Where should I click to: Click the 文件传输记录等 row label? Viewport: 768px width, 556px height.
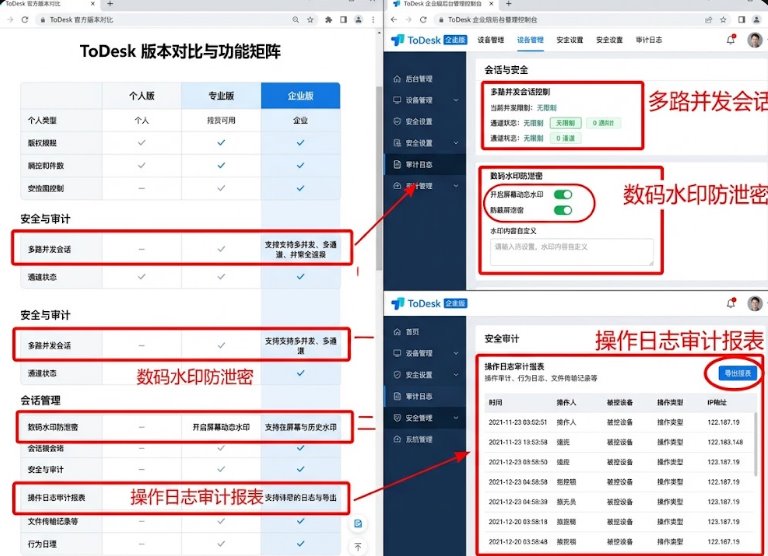pos(52,522)
